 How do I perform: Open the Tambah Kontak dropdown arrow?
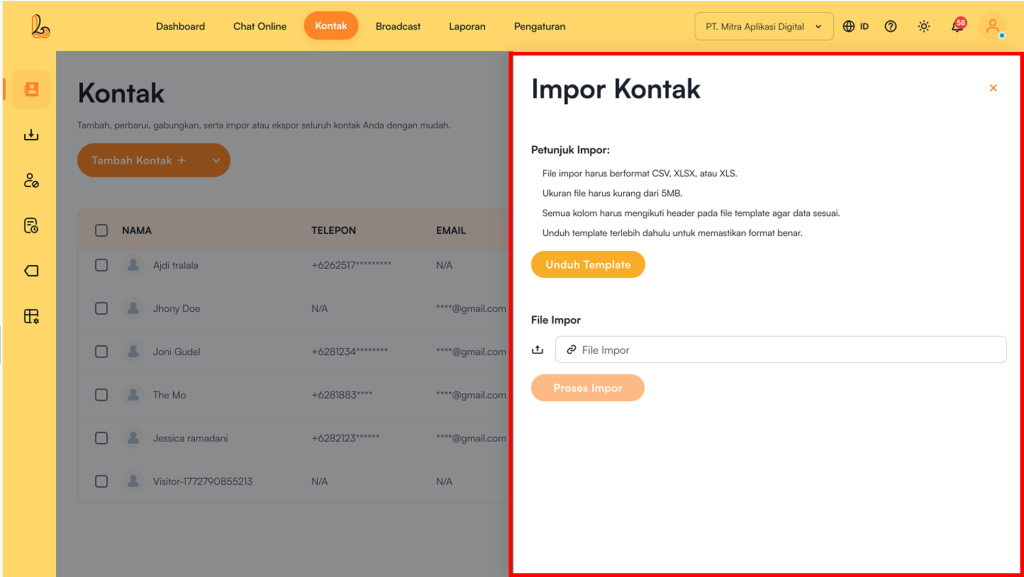pyautogui.click(x=216, y=160)
